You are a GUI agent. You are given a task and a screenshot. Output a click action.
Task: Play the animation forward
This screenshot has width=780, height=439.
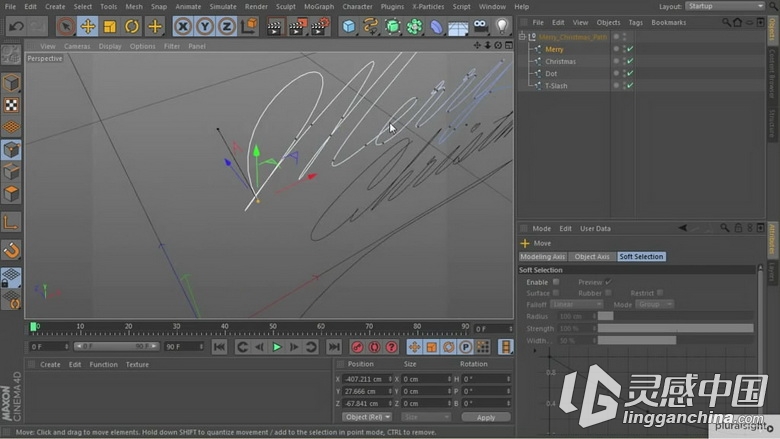[277, 347]
